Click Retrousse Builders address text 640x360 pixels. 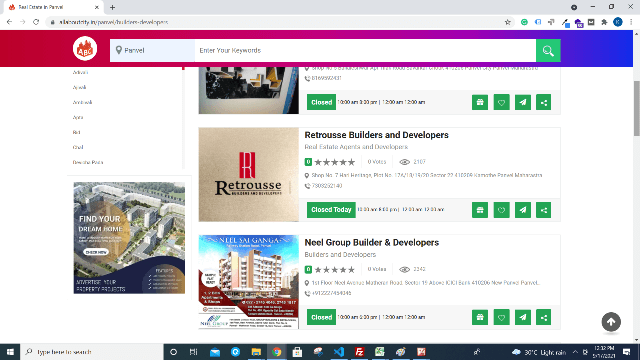(427, 175)
